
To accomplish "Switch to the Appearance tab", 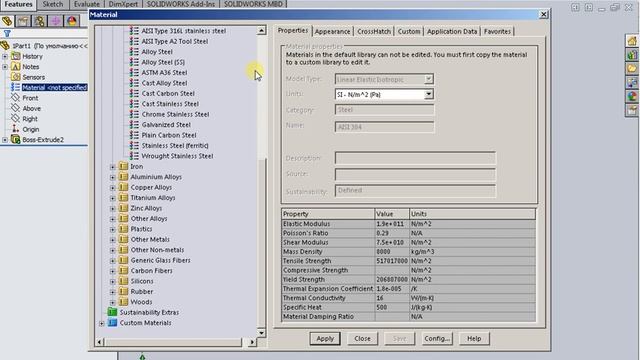I will 332,31.
